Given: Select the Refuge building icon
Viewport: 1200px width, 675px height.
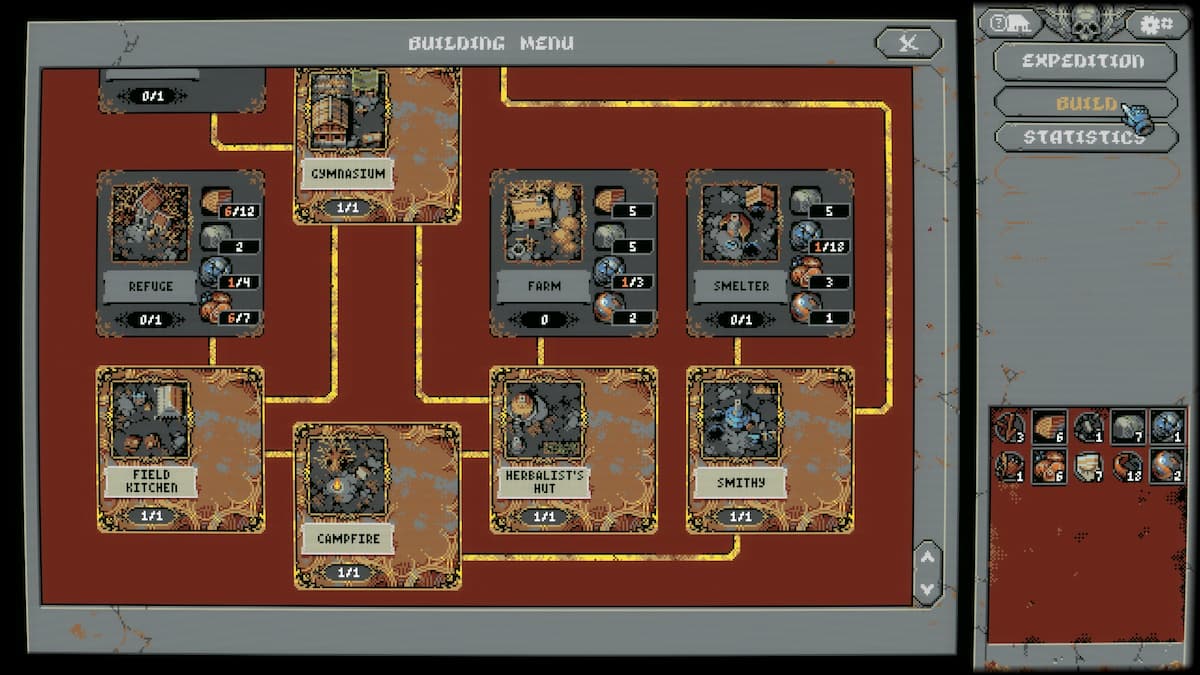Looking at the screenshot, I should pos(149,222).
